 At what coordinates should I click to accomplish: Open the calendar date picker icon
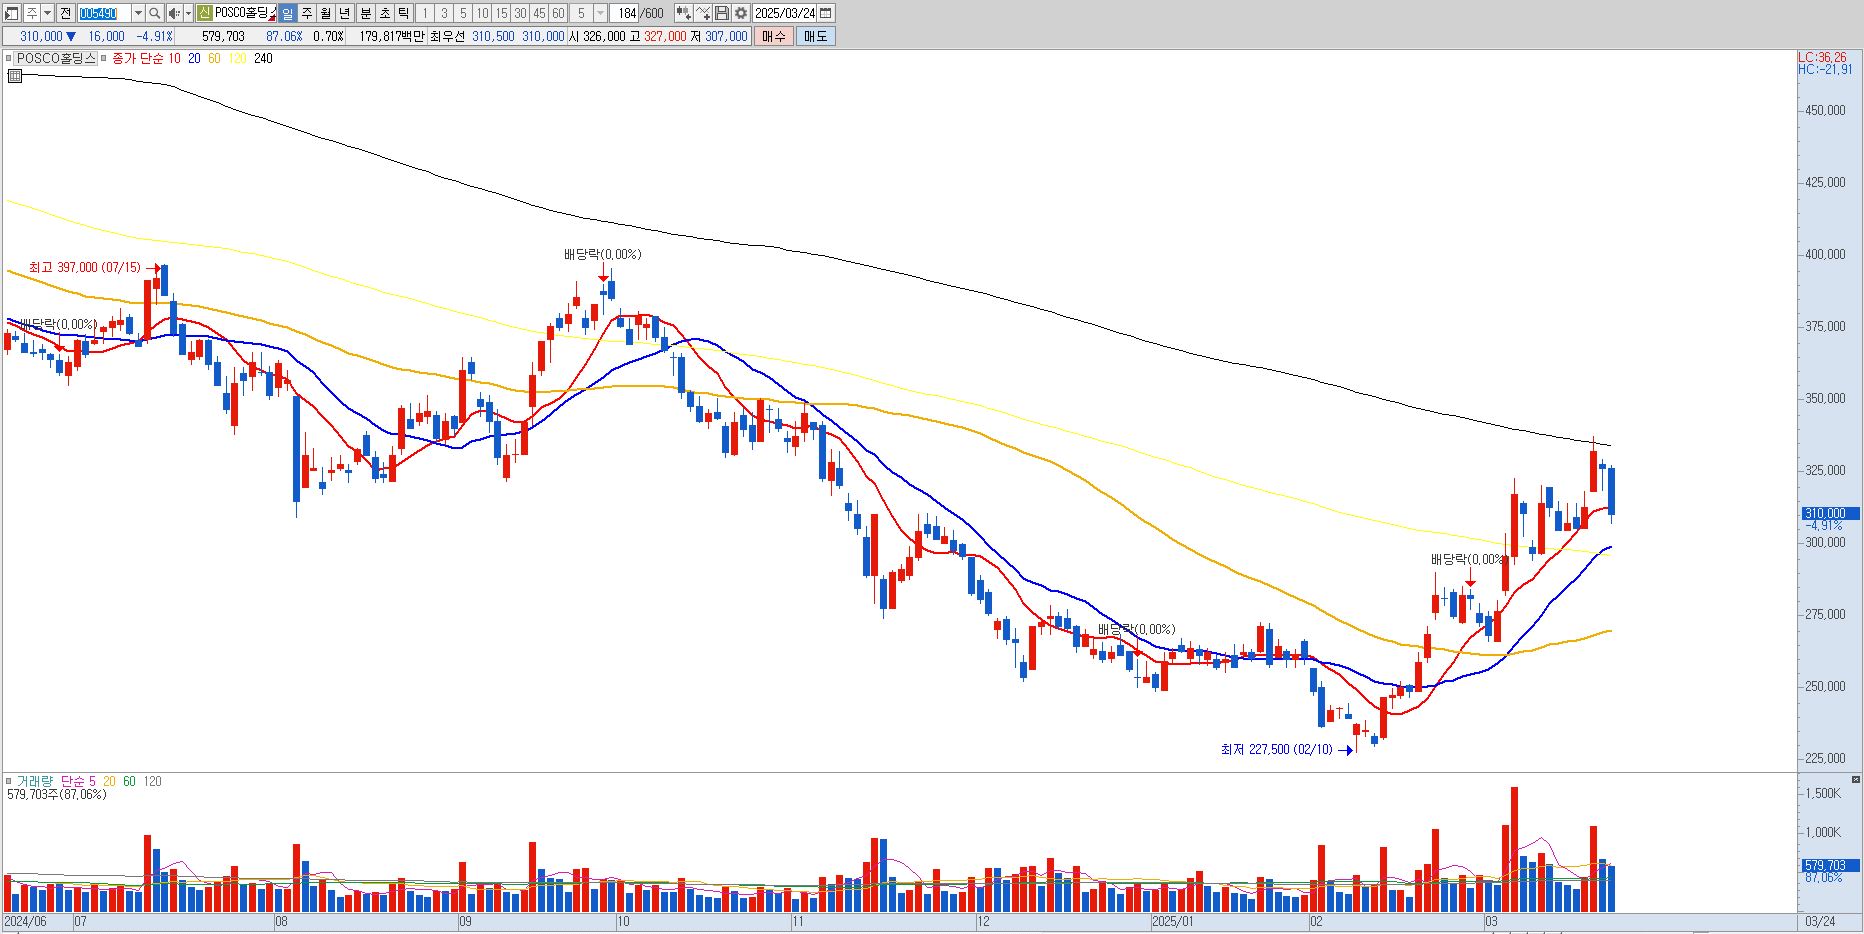click(826, 13)
